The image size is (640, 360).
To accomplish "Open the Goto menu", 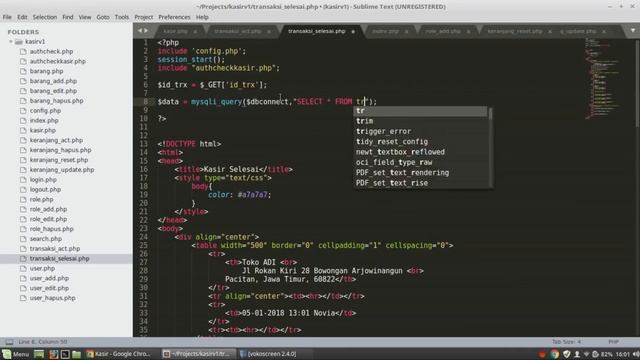I will click(x=103, y=17).
